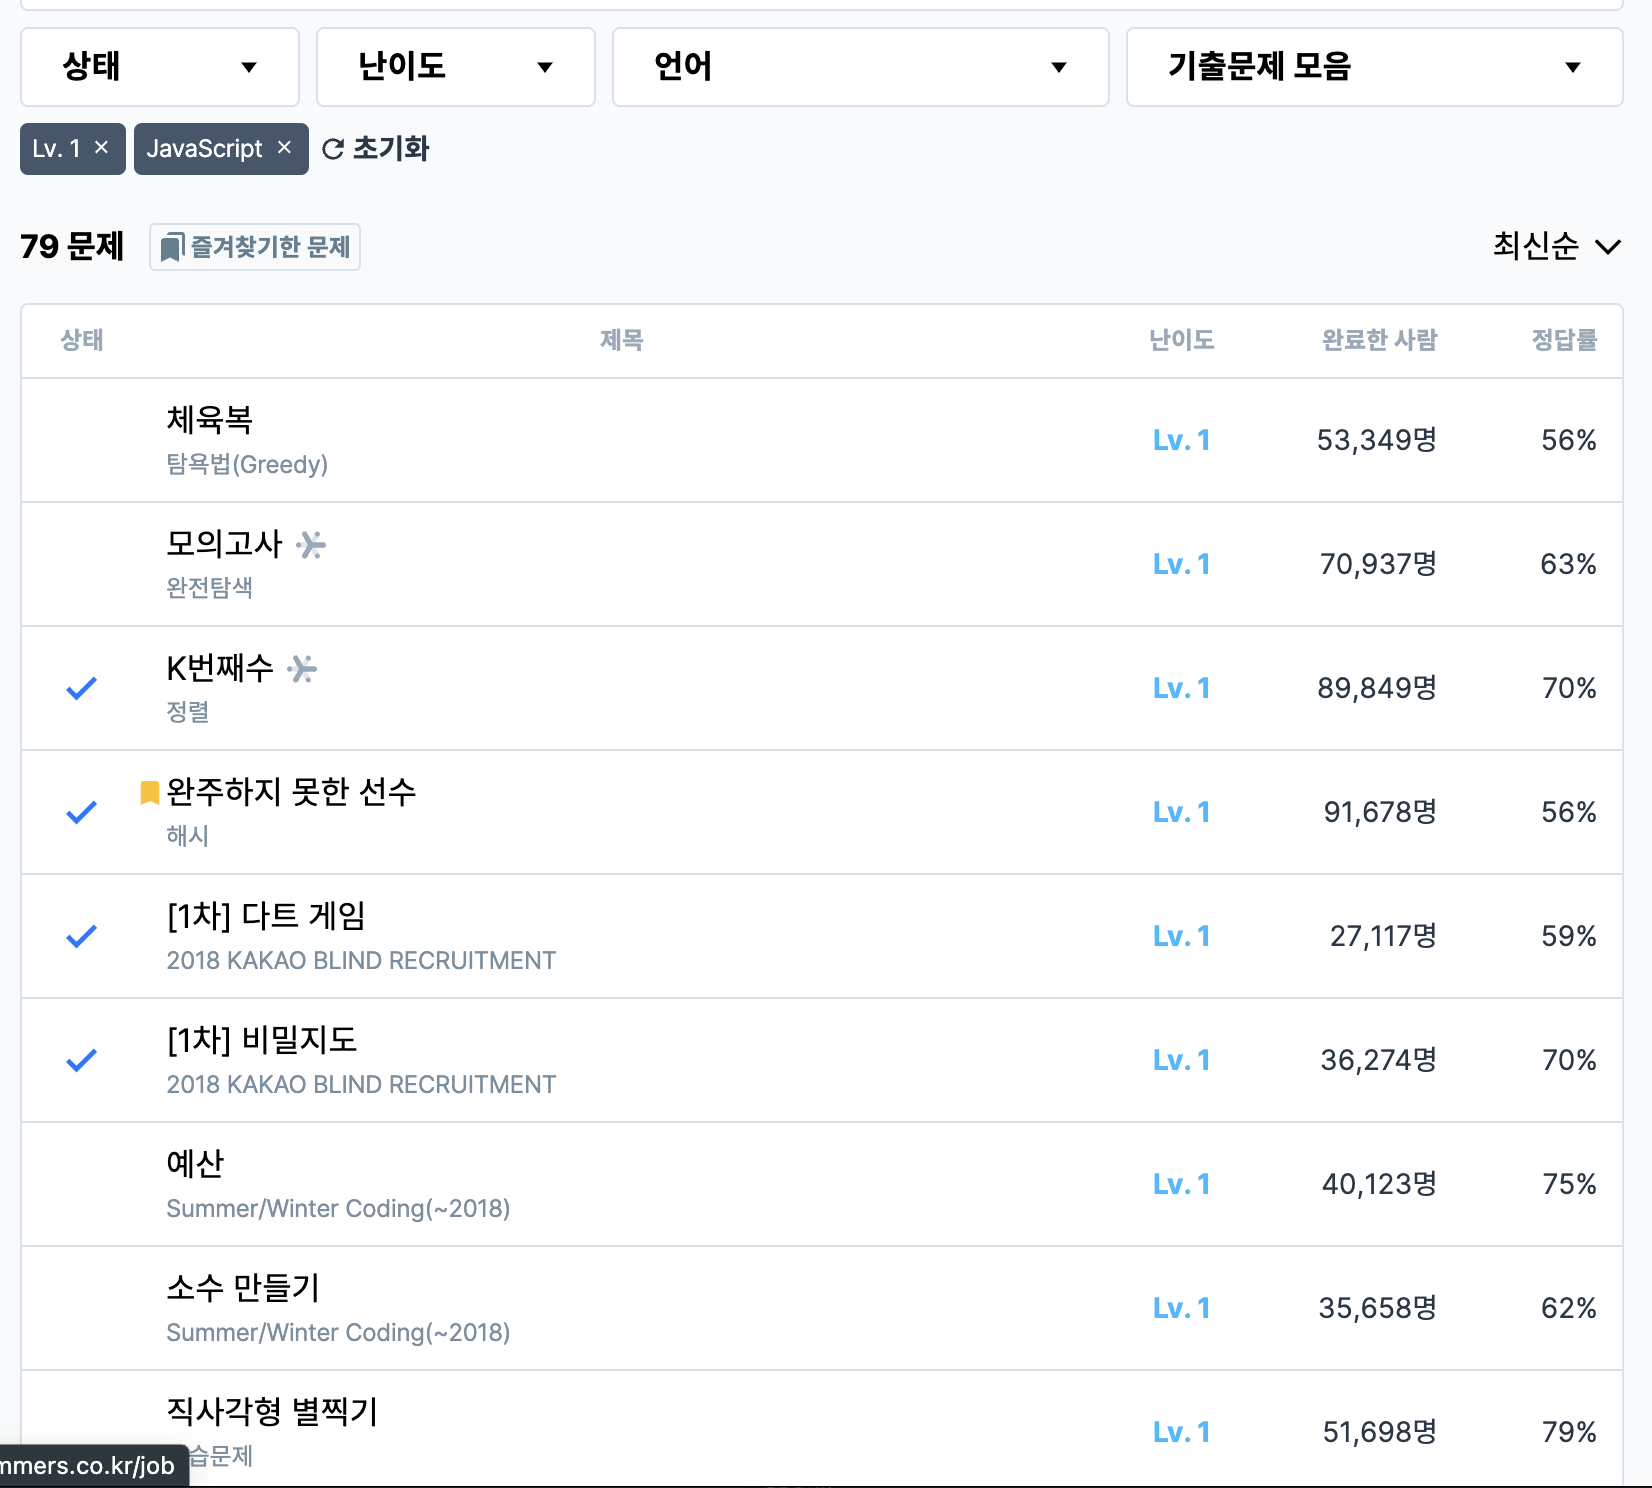
Task: Reset filters with 초기화
Action: point(376,149)
